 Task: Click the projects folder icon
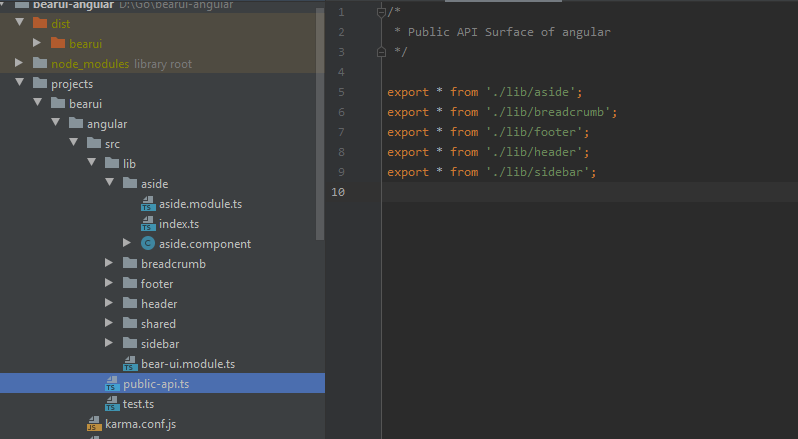40,83
